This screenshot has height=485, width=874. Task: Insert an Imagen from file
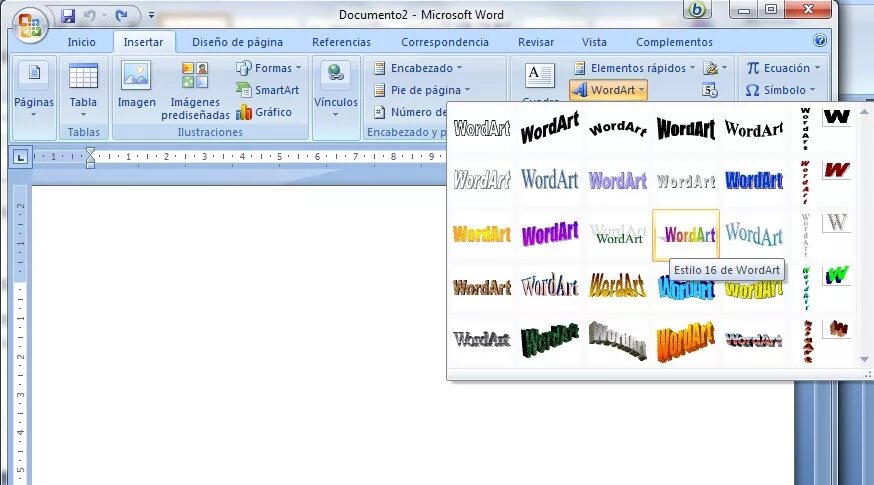click(x=137, y=85)
